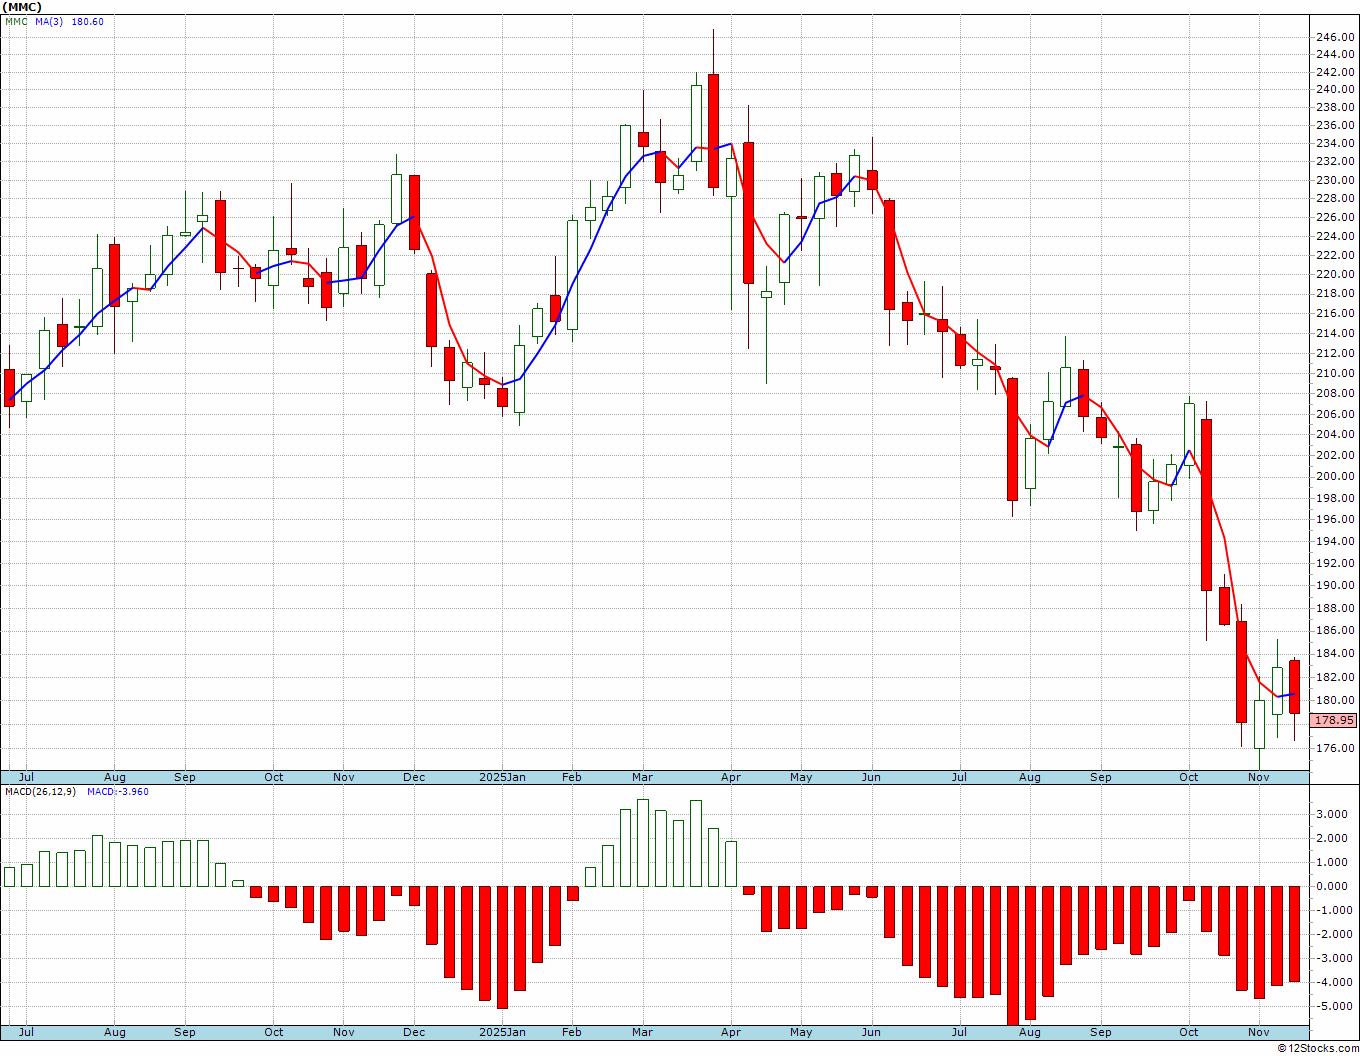Select the 212.00 price axis label
This screenshot has width=1360, height=1056.
(x=1335, y=353)
